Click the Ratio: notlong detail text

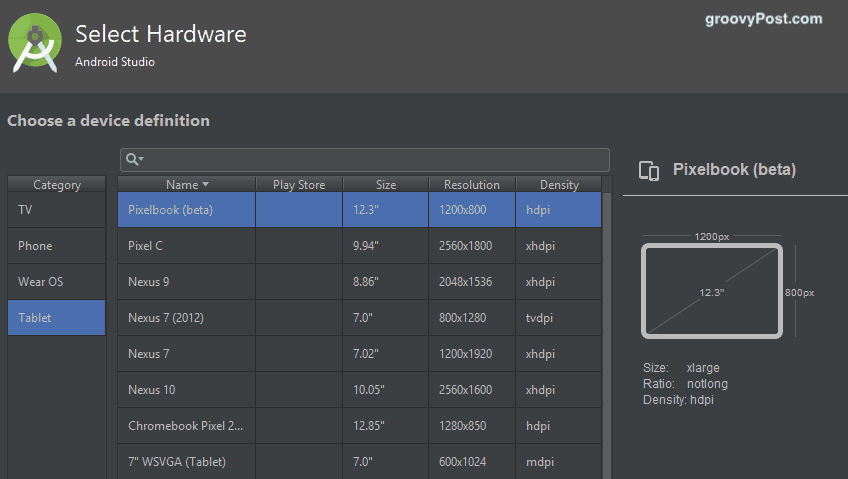coord(685,384)
